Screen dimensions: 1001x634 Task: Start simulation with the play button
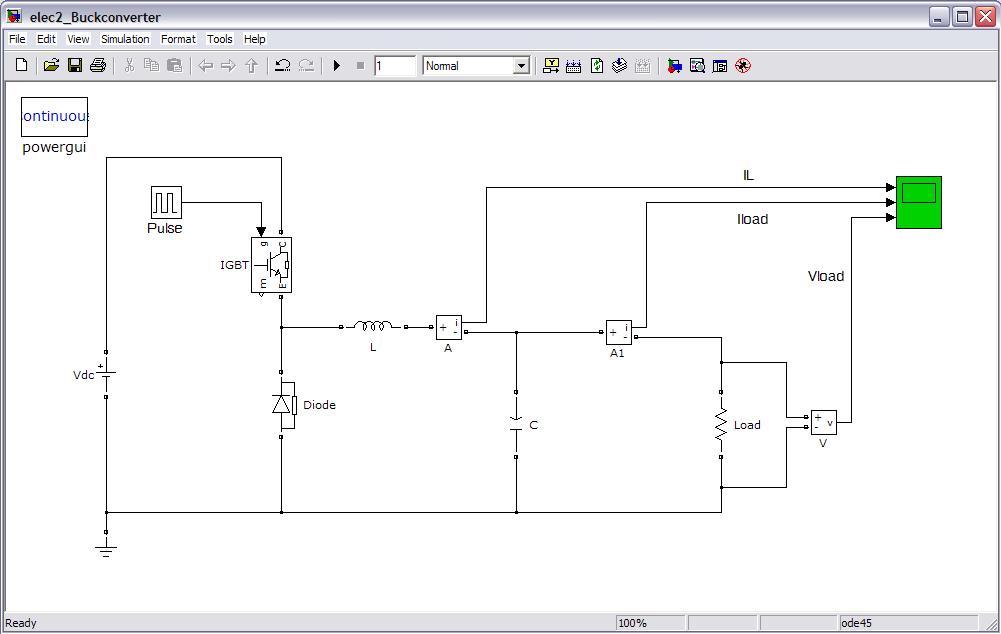(337, 66)
